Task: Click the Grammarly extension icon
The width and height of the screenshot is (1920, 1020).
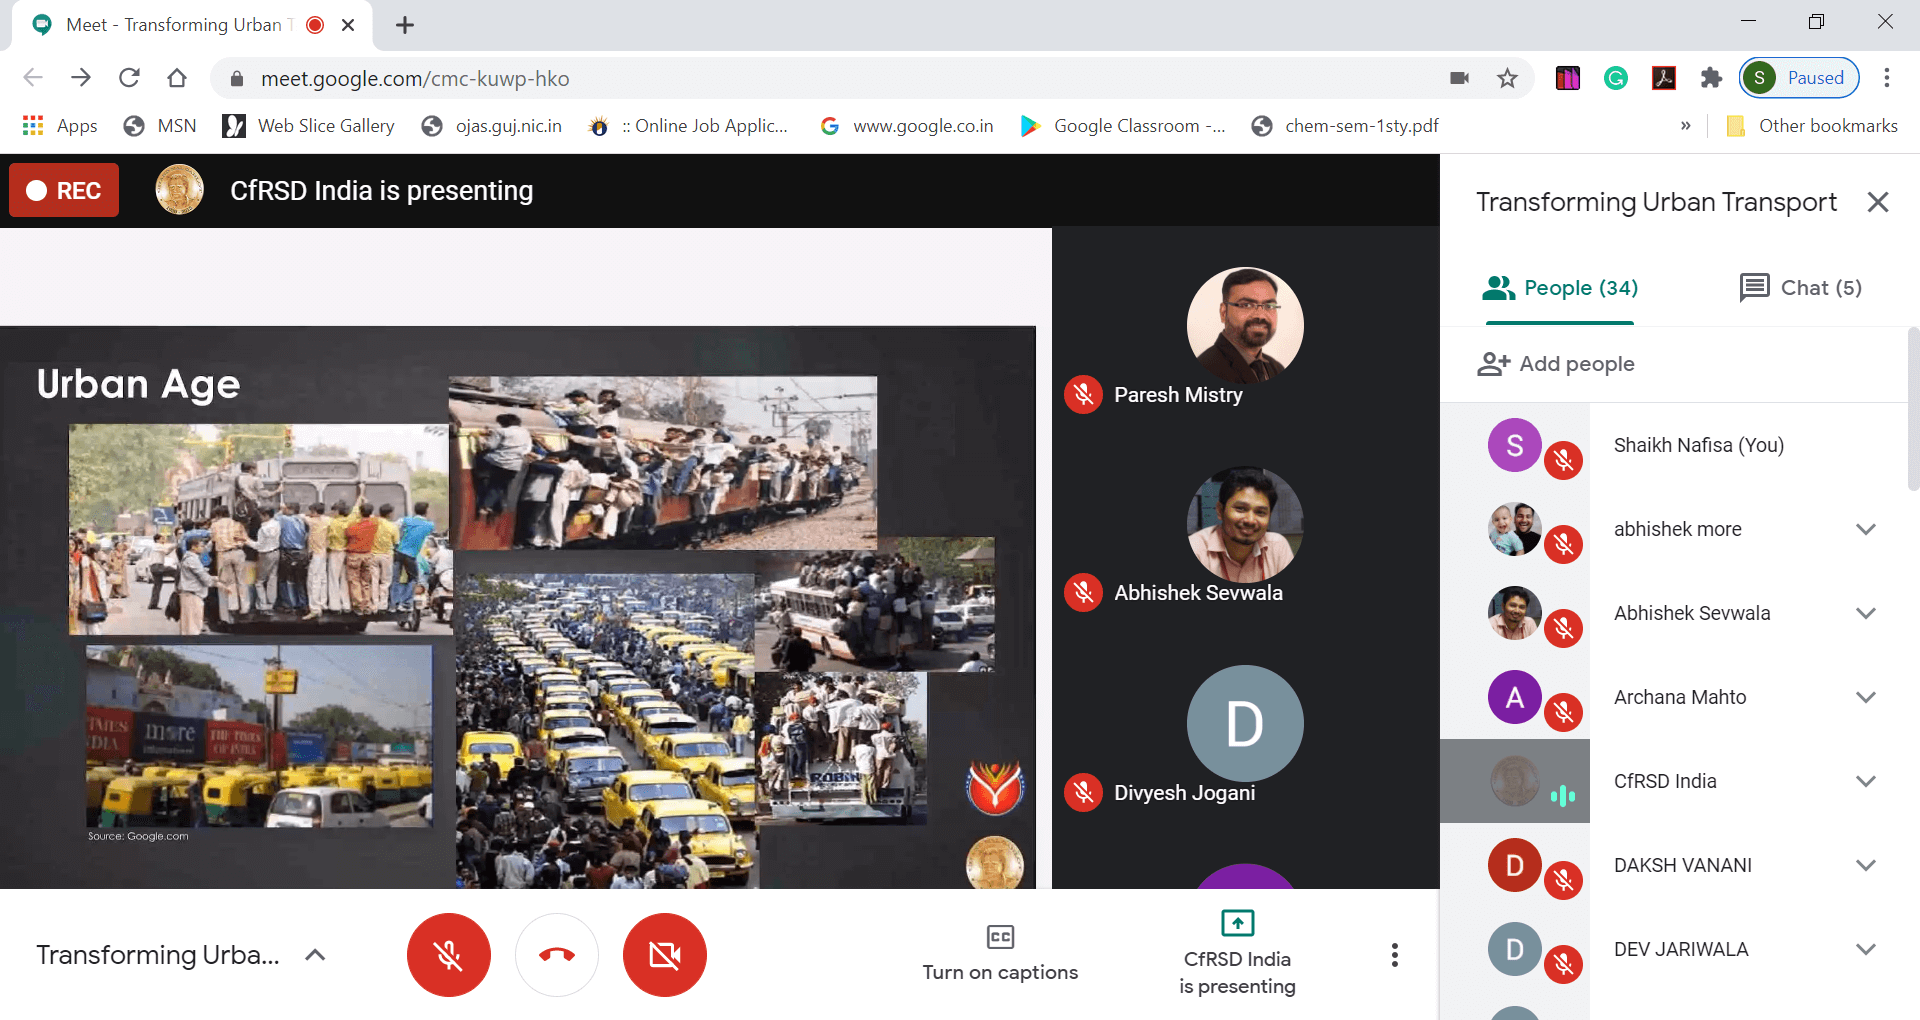Action: pos(1615,78)
